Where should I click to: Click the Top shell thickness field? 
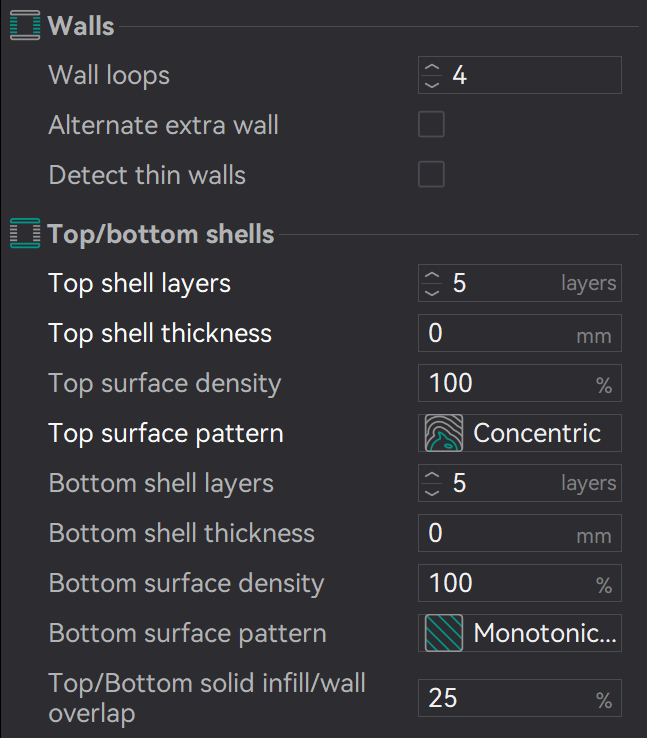click(500, 333)
